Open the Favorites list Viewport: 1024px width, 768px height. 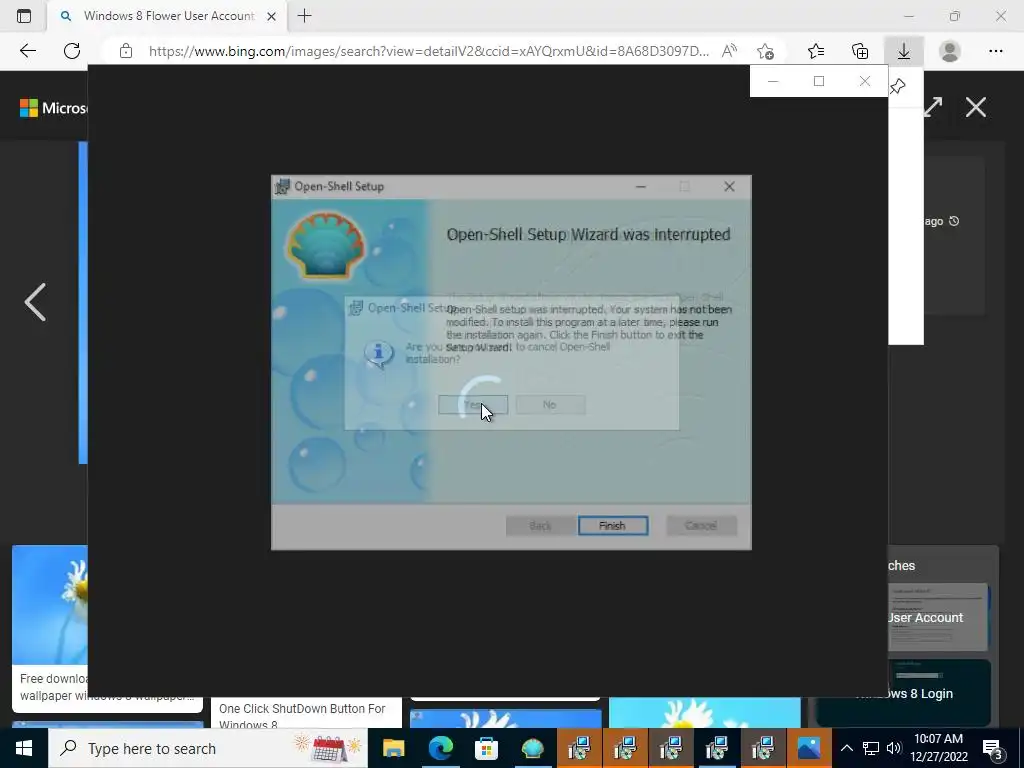816,51
